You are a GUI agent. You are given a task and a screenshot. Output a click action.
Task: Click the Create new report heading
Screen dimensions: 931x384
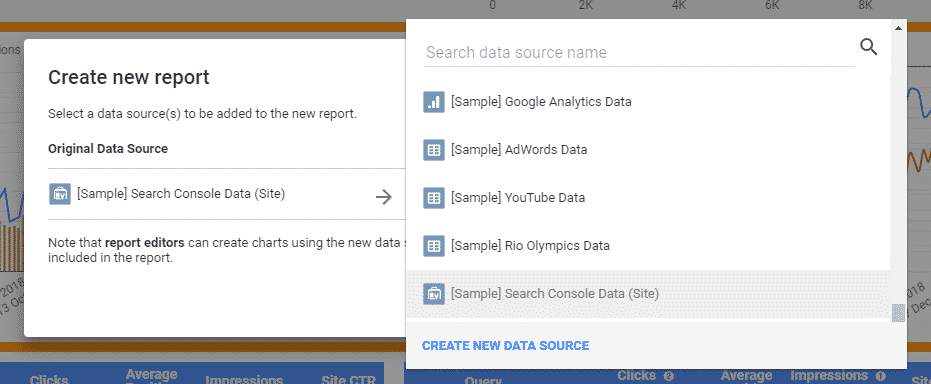click(x=129, y=77)
